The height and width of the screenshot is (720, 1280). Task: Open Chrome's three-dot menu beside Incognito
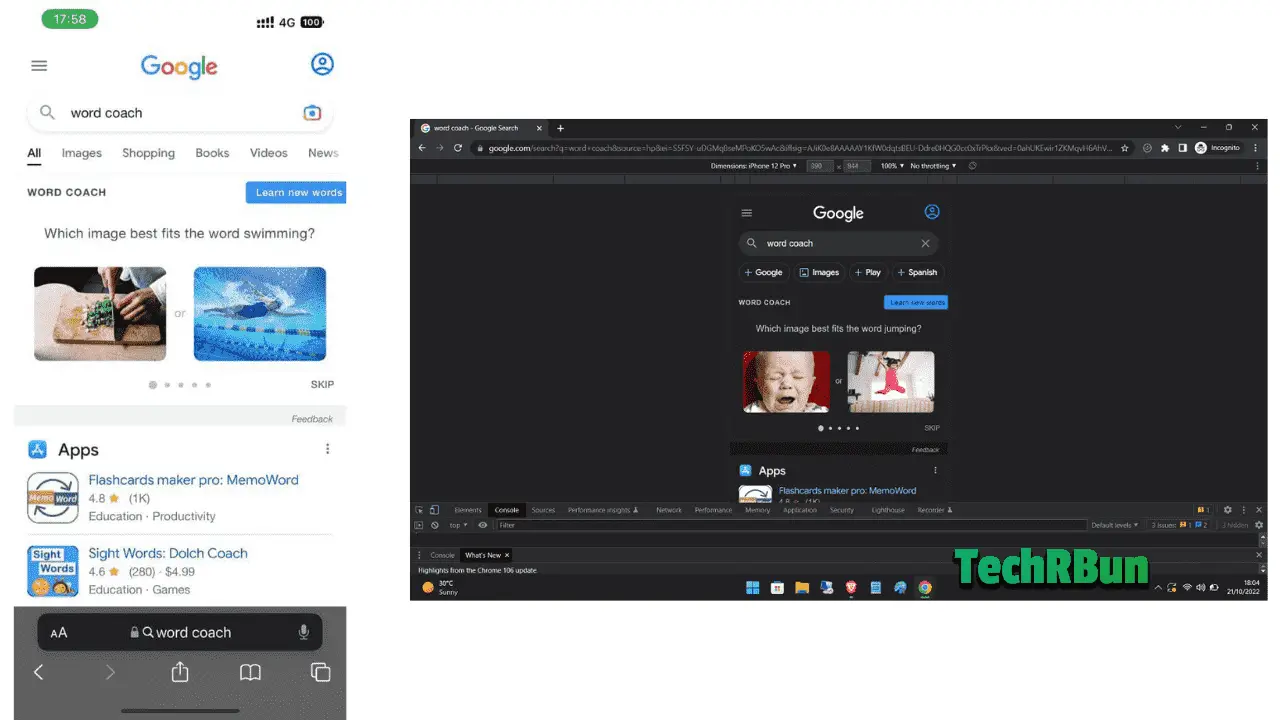pos(1255,148)
